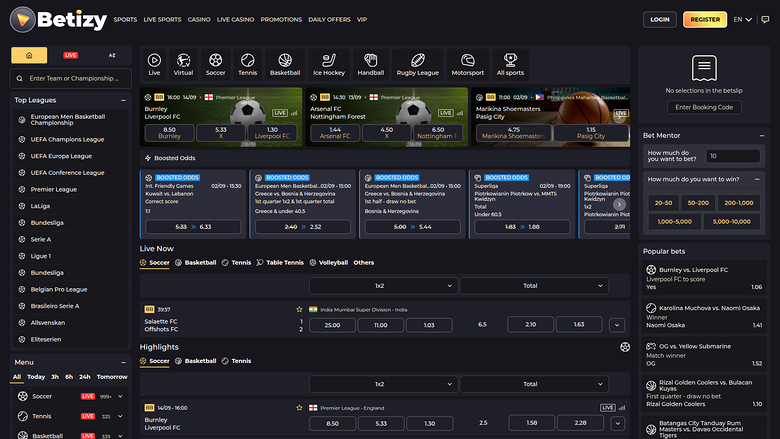
Task: Click the LIVE badge in sidebar tabs
Action: (x=70, y=55)
